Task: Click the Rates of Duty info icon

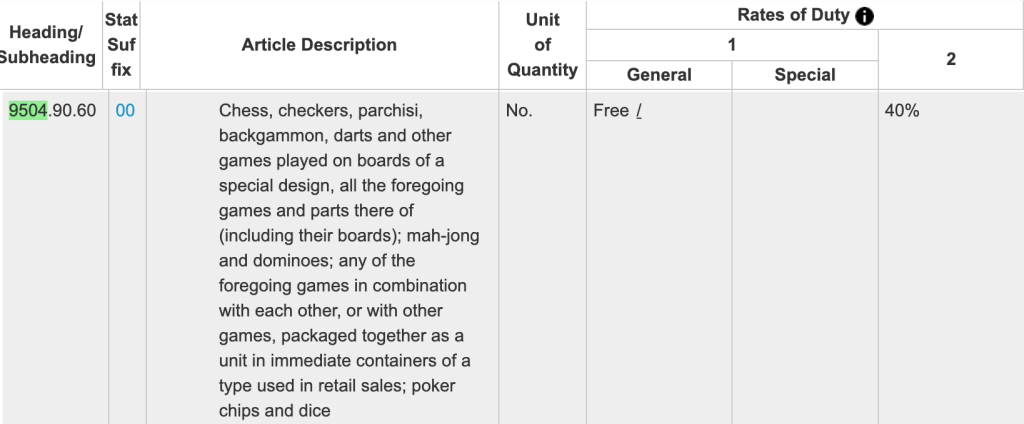Action: pos(864,16)
